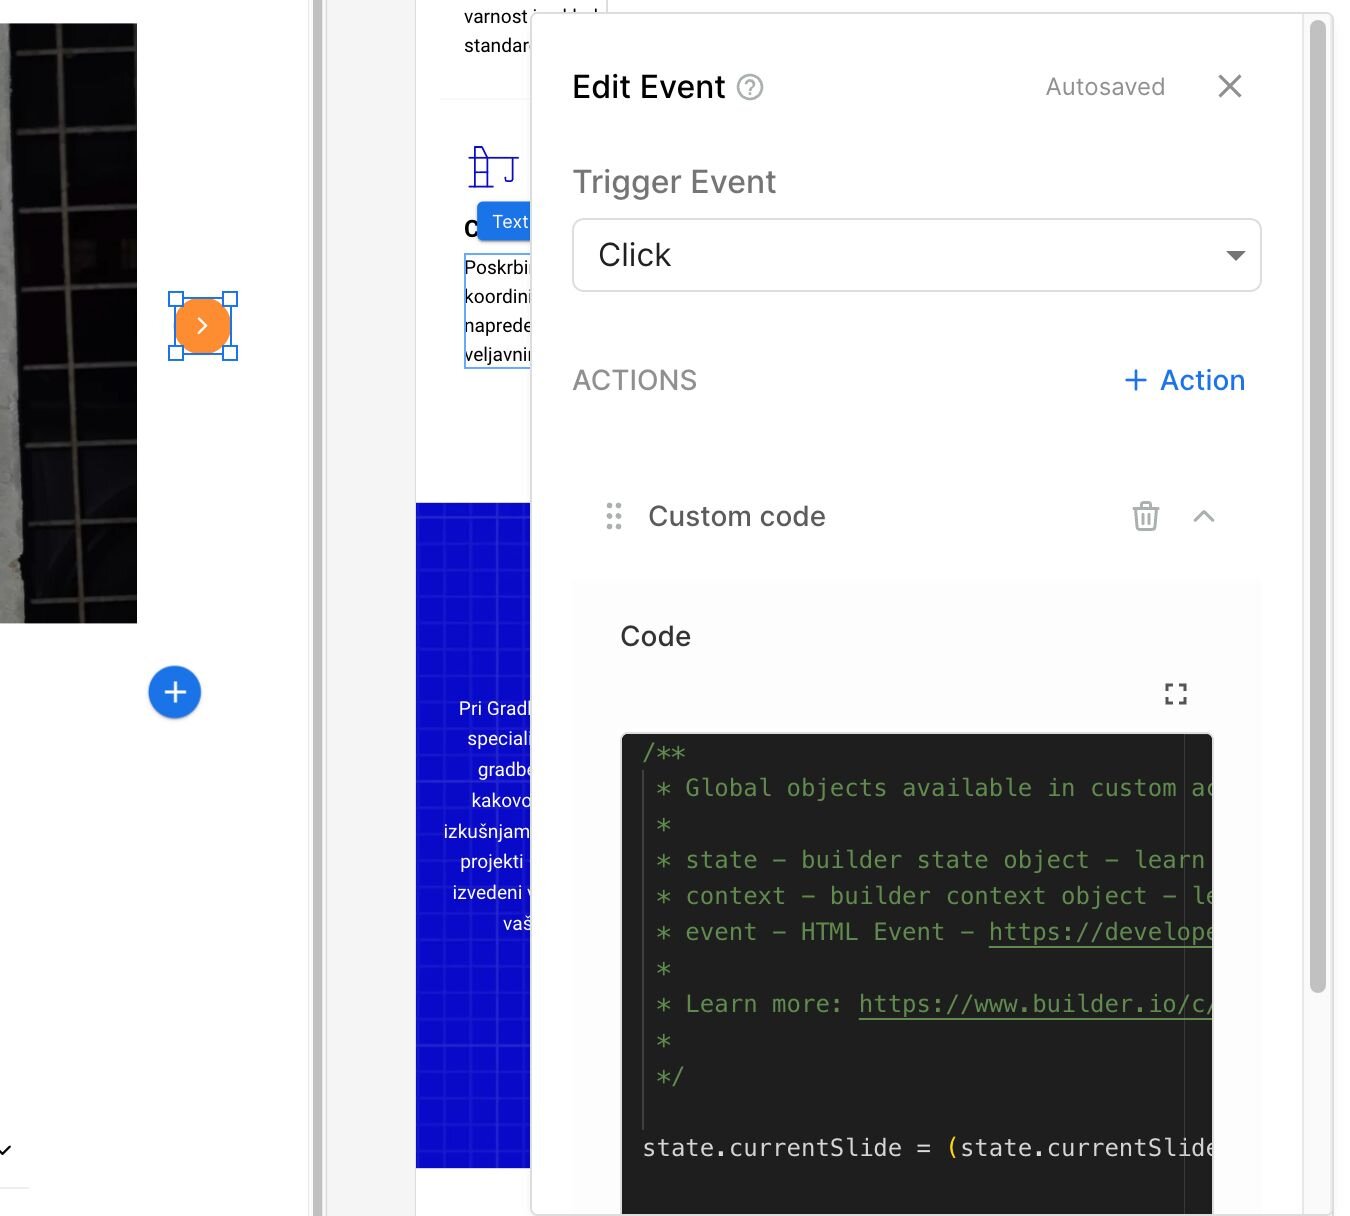
Task: Delete the Custom code action via trash icon
Action: 1145,516
